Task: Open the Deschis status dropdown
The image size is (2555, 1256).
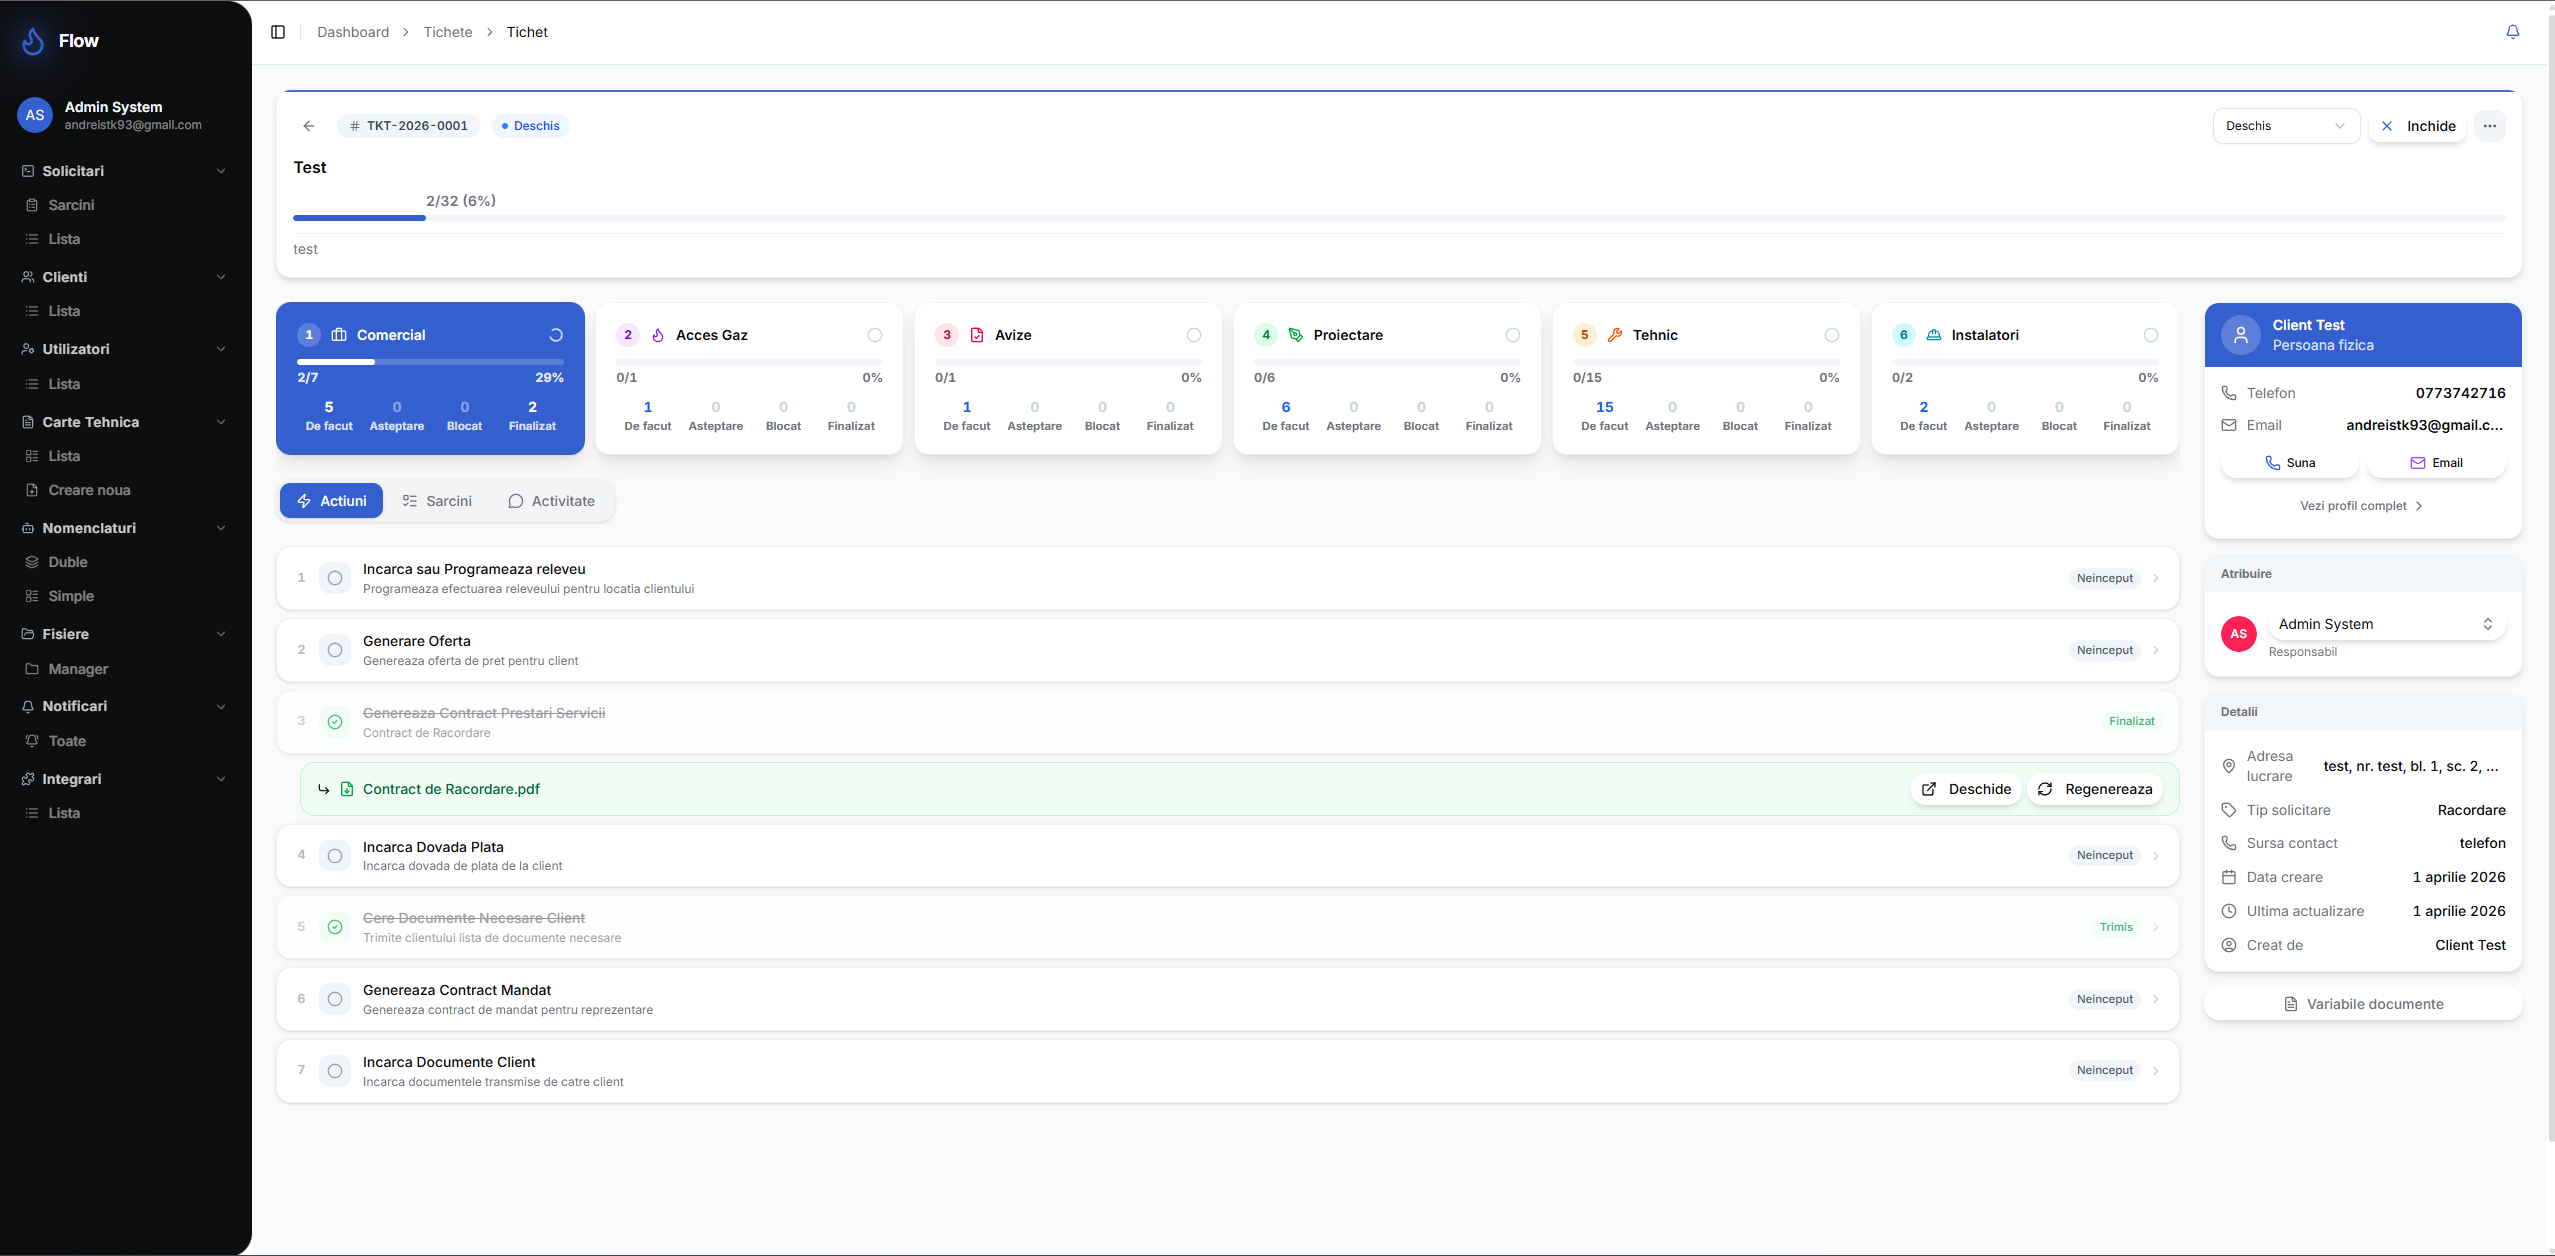Action: tap(2285, 126)
